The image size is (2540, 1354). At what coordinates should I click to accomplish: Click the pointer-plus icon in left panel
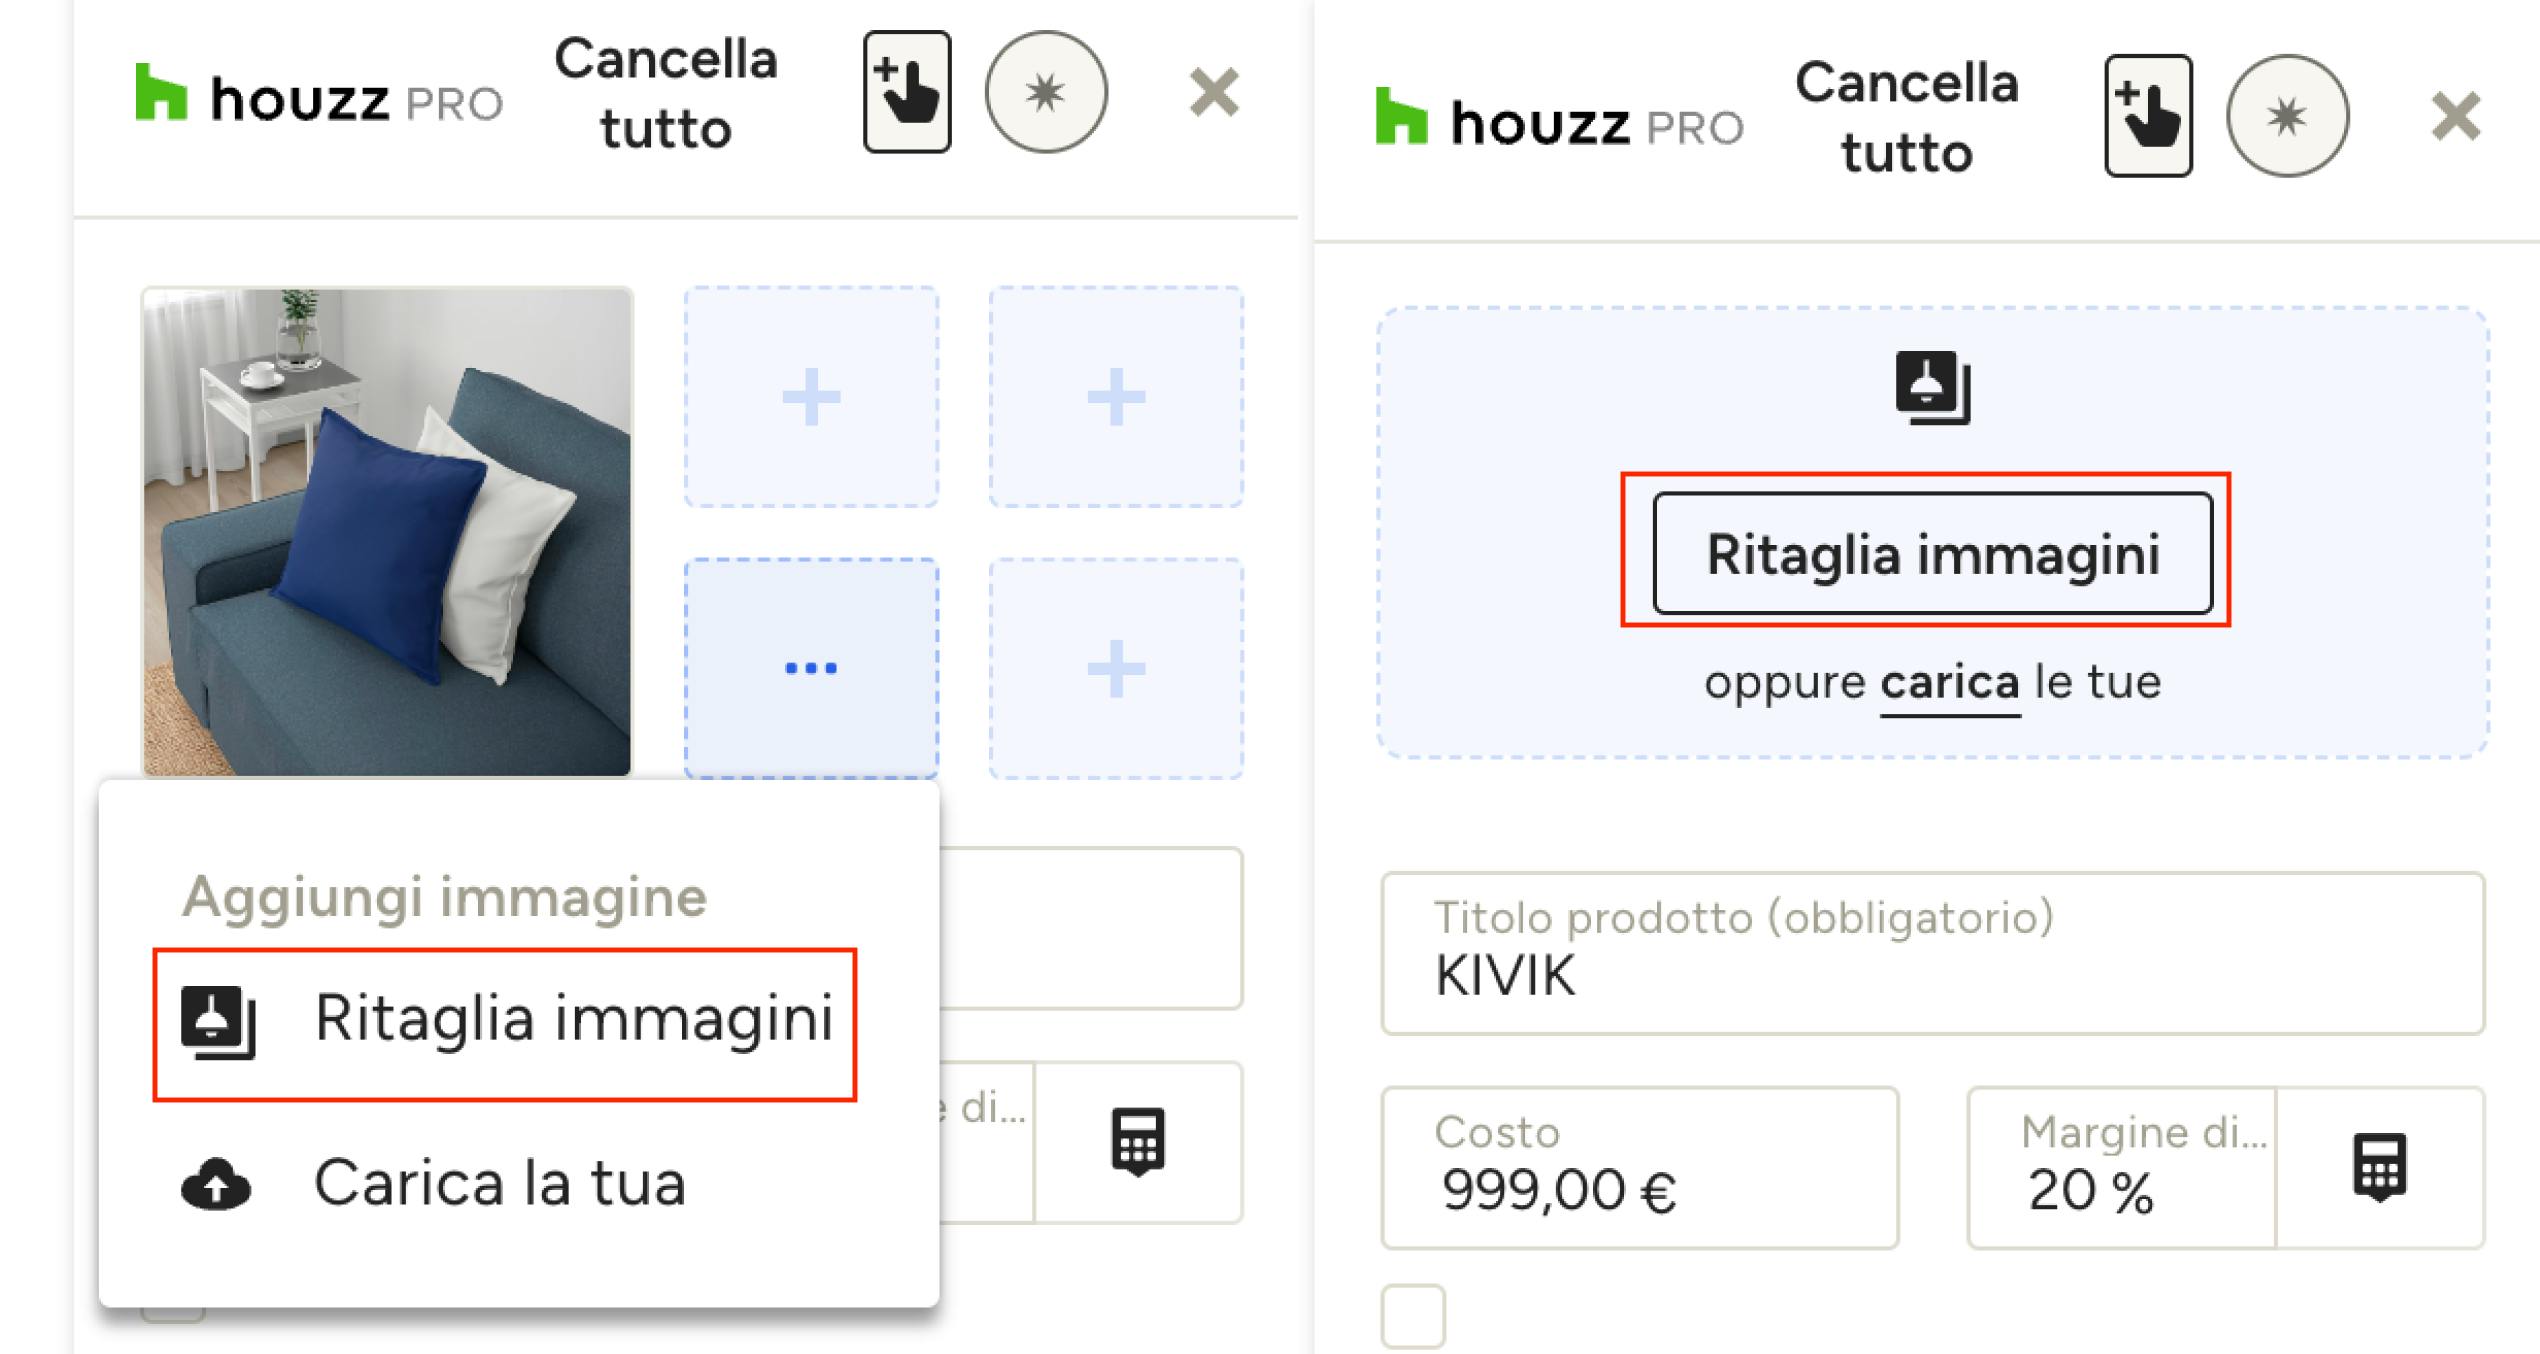[907, 92]
